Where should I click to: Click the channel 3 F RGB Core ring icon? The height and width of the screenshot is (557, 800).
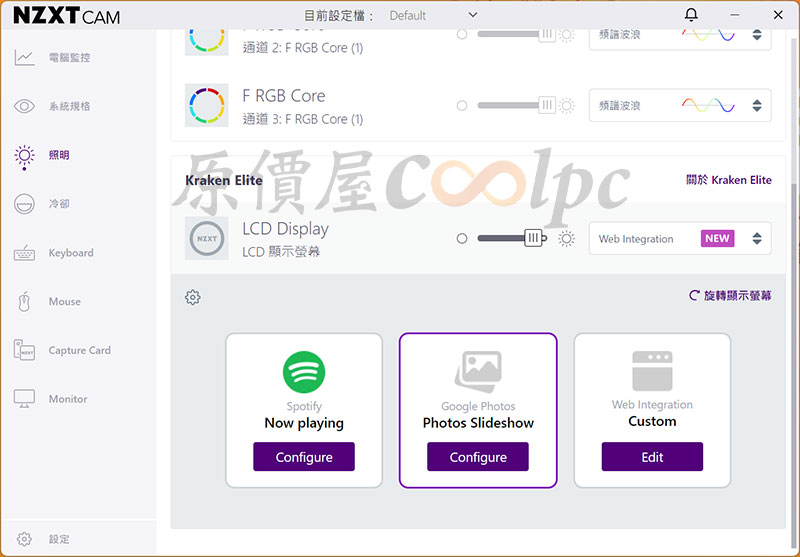(x=207, y=106)
